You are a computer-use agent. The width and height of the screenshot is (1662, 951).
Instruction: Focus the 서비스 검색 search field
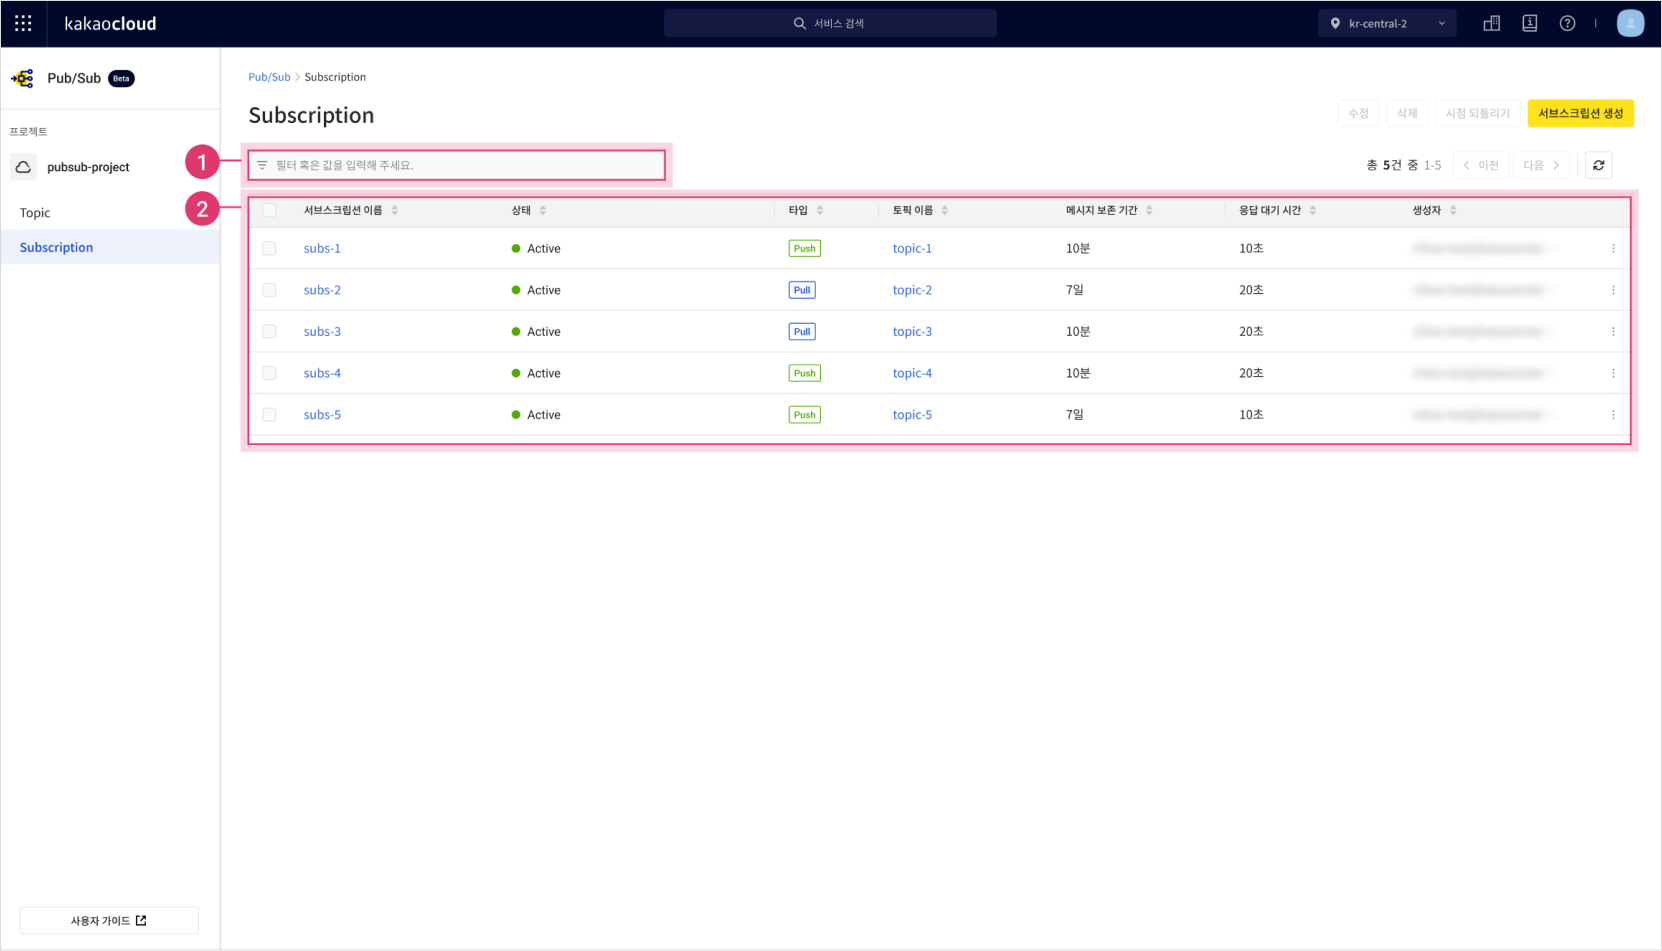click(x=830, y=23)
